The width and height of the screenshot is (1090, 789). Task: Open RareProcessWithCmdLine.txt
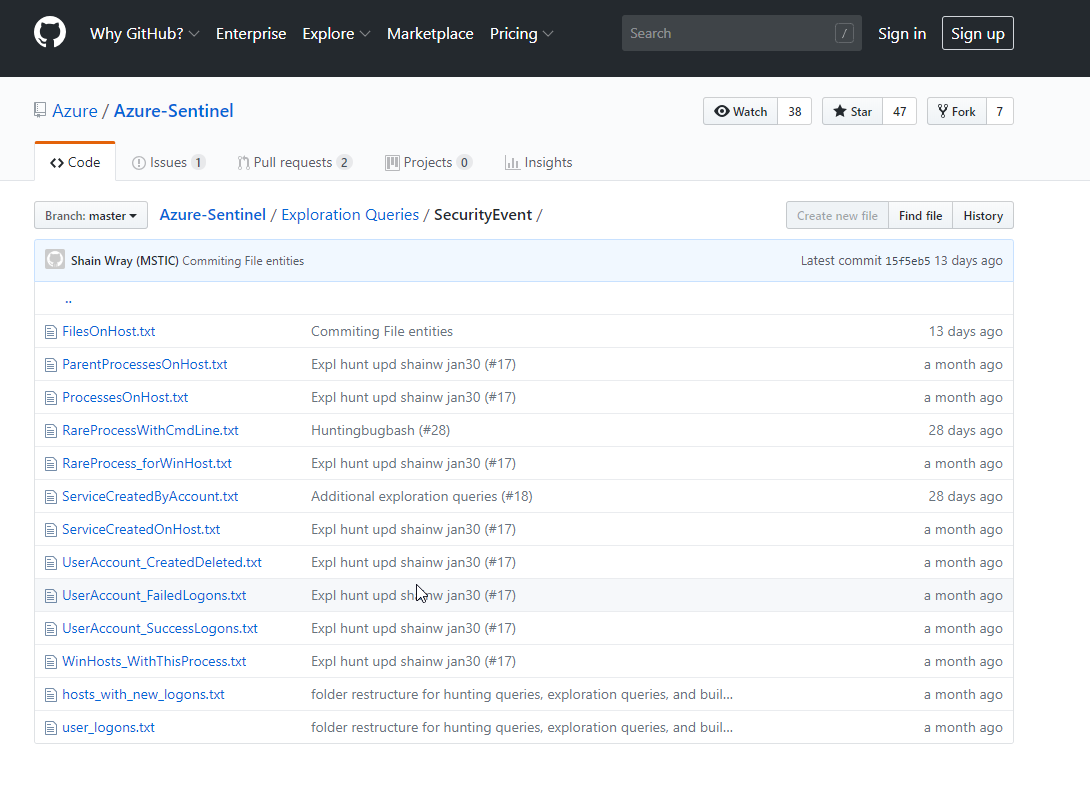150,430
